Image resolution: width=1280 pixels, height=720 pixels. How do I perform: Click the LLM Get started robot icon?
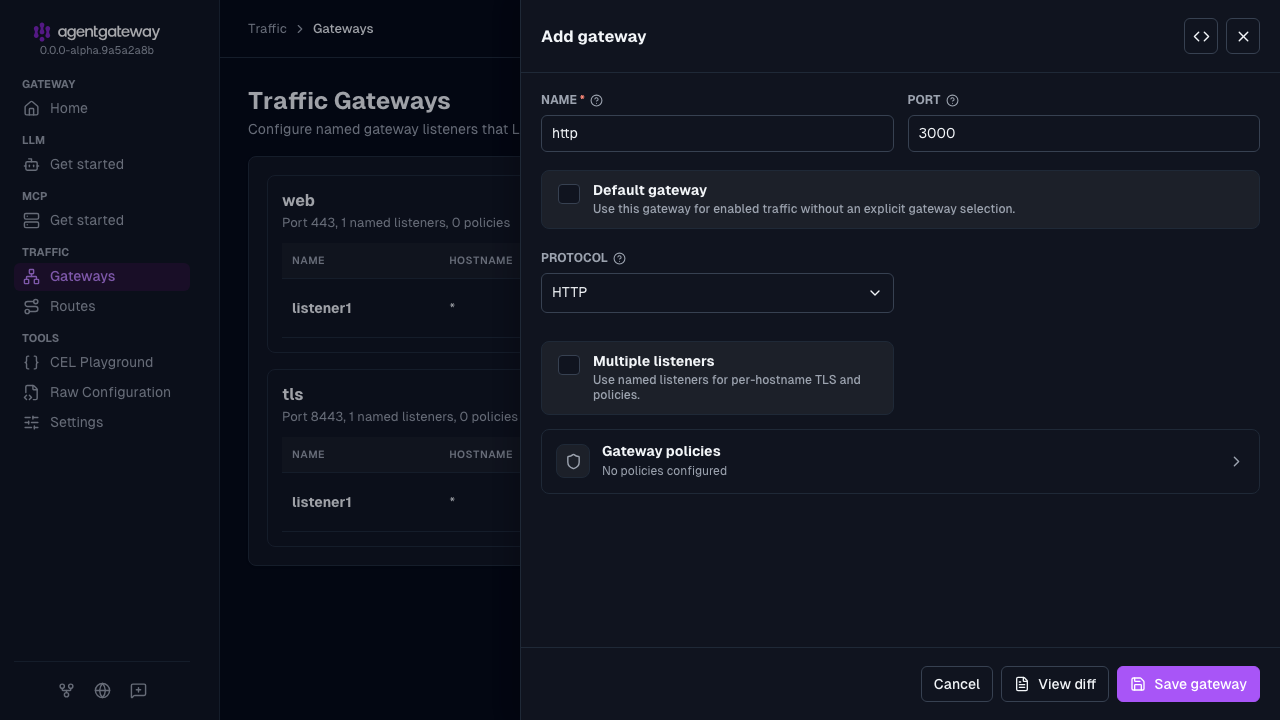(32, 164)
